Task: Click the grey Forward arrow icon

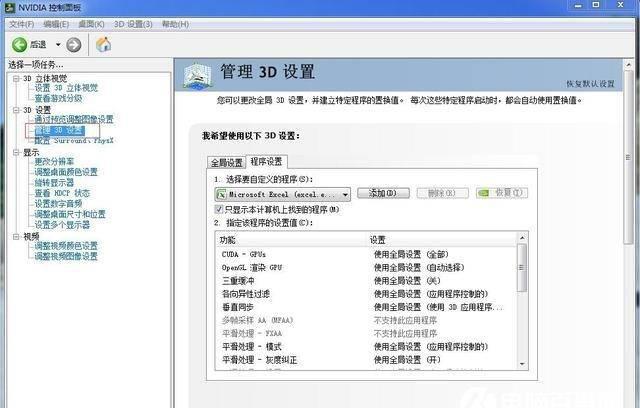Action: tap(73, 44)
